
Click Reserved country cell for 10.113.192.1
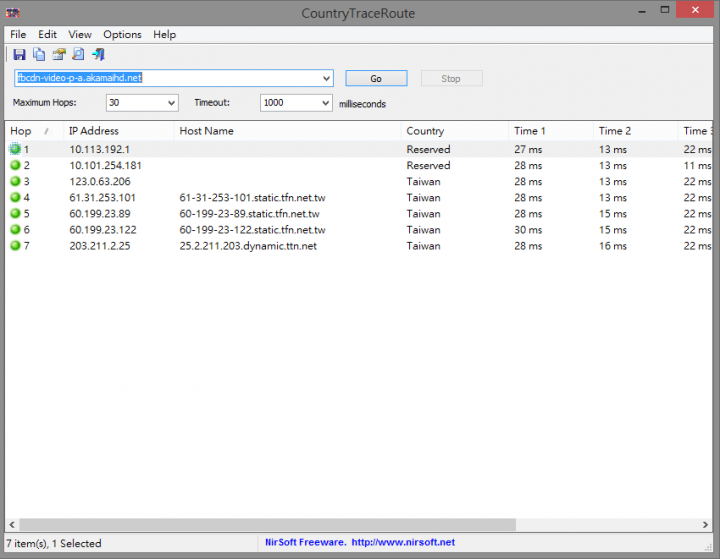coord(428,150)
